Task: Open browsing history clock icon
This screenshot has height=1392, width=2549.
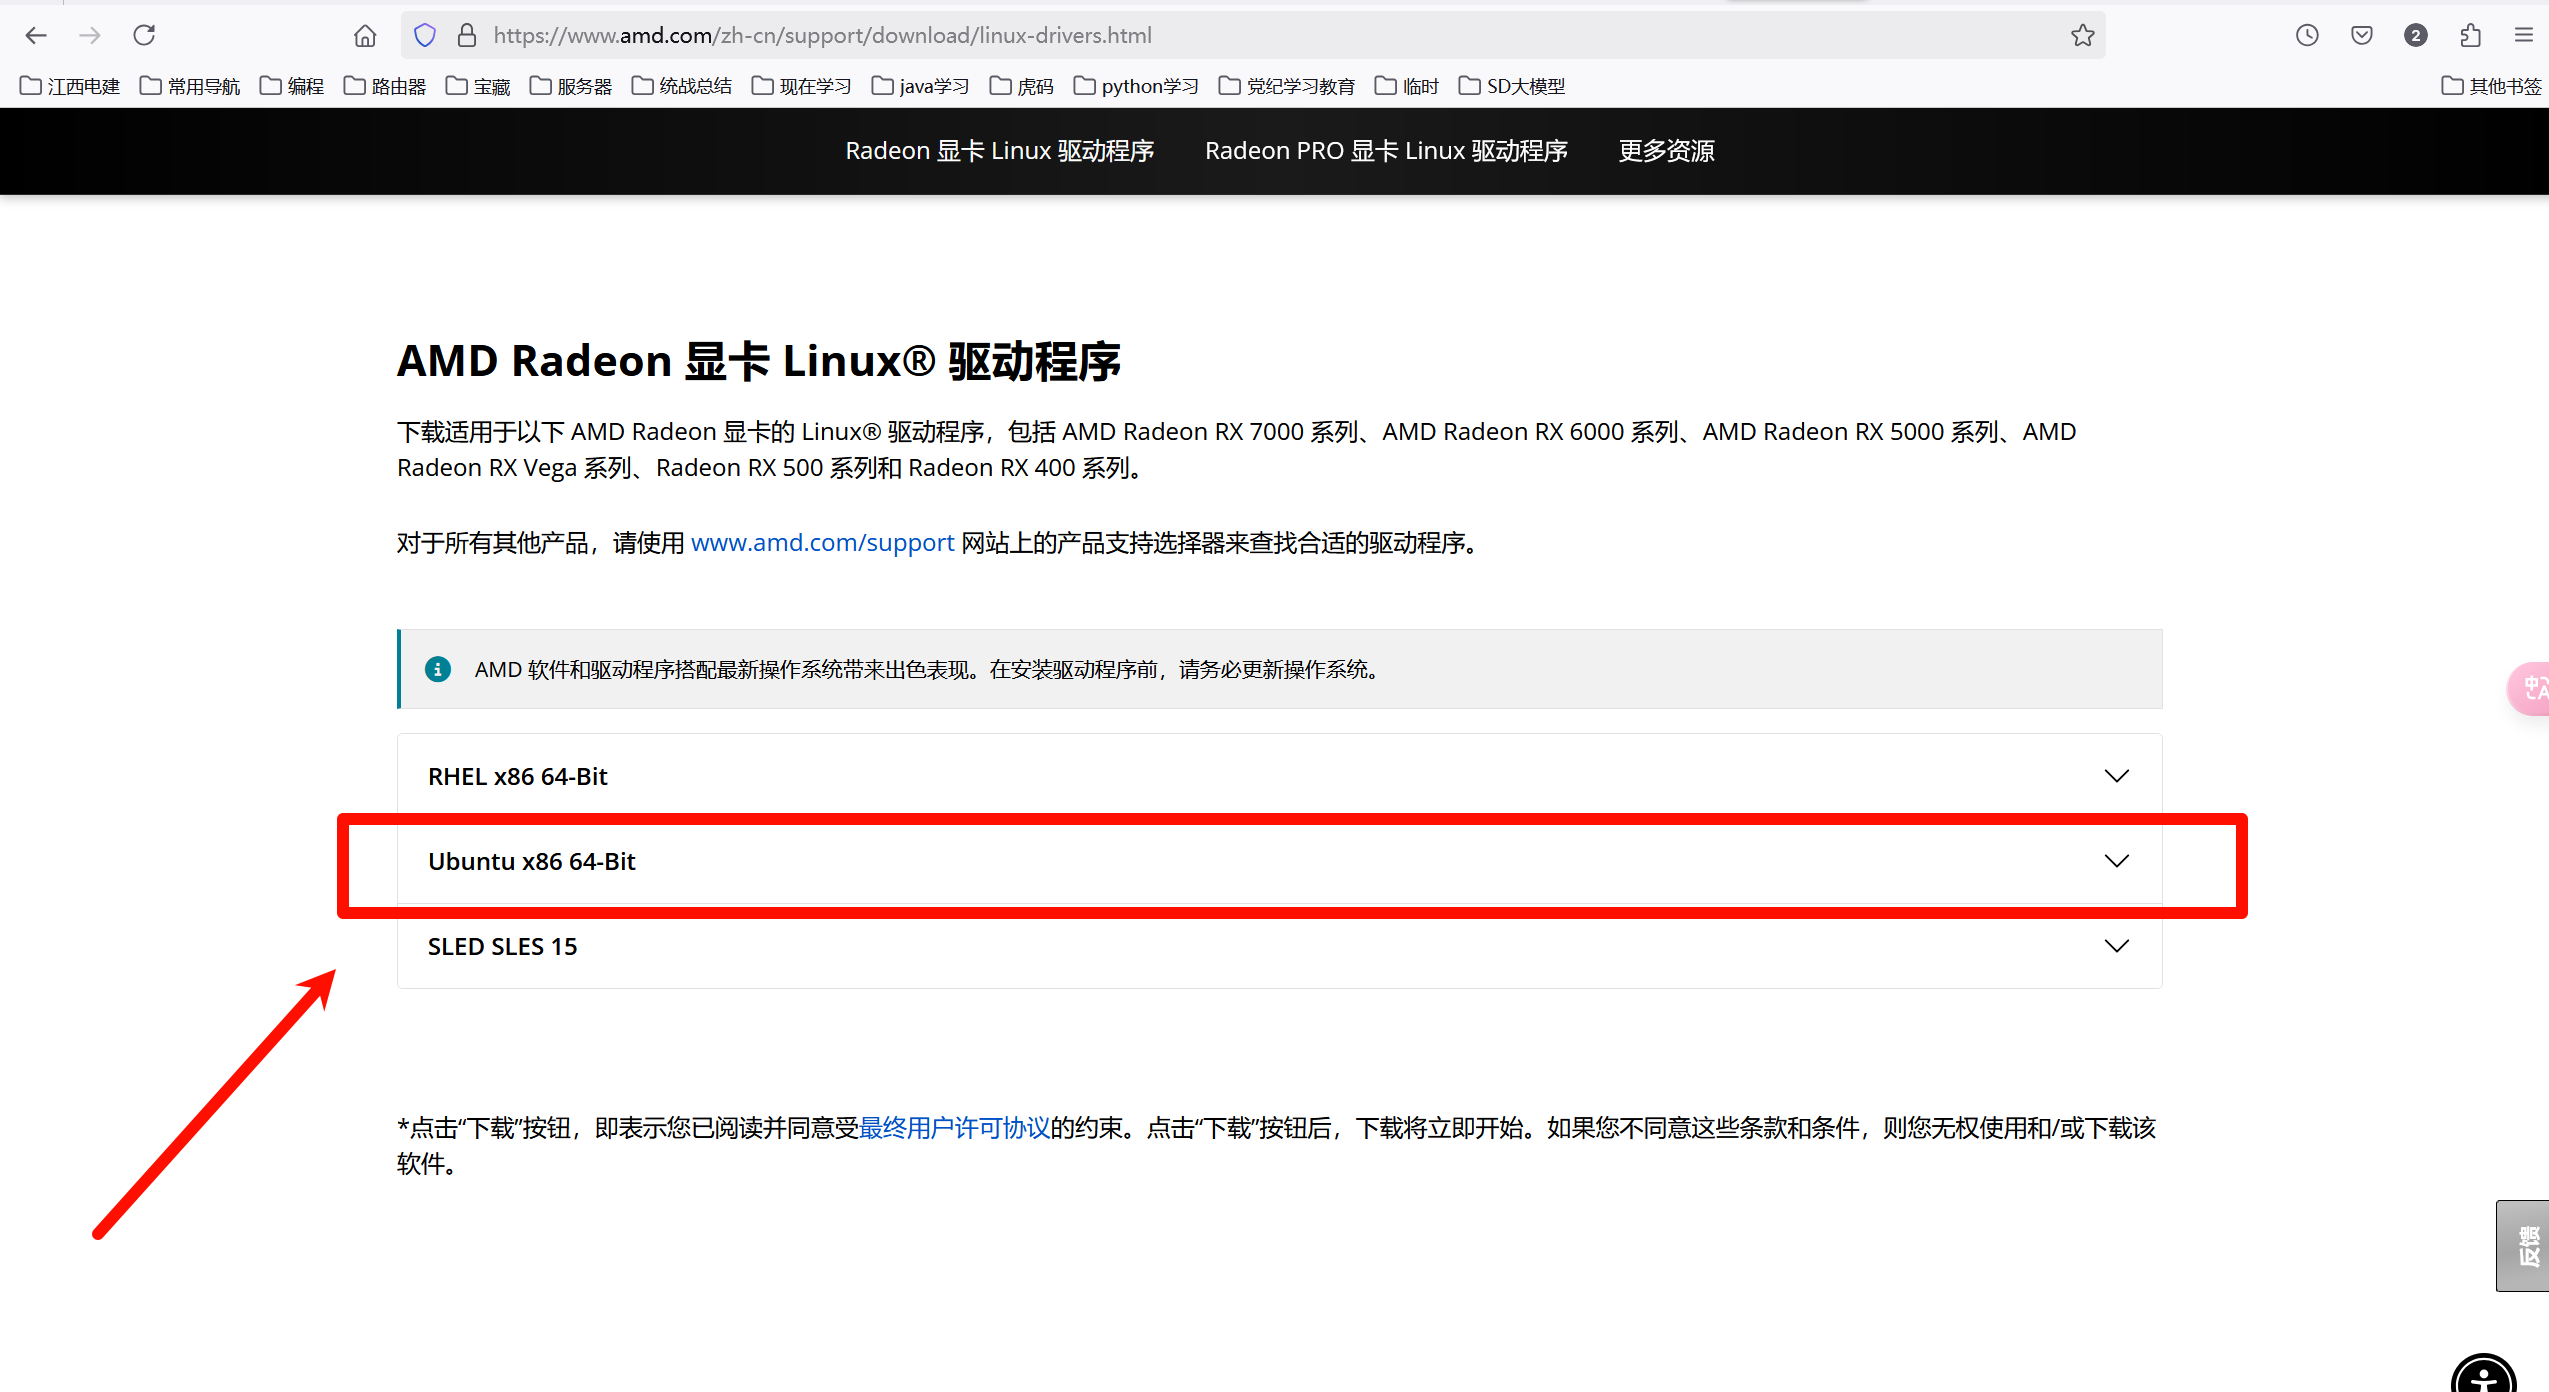Action: (x=2307, y=35)
